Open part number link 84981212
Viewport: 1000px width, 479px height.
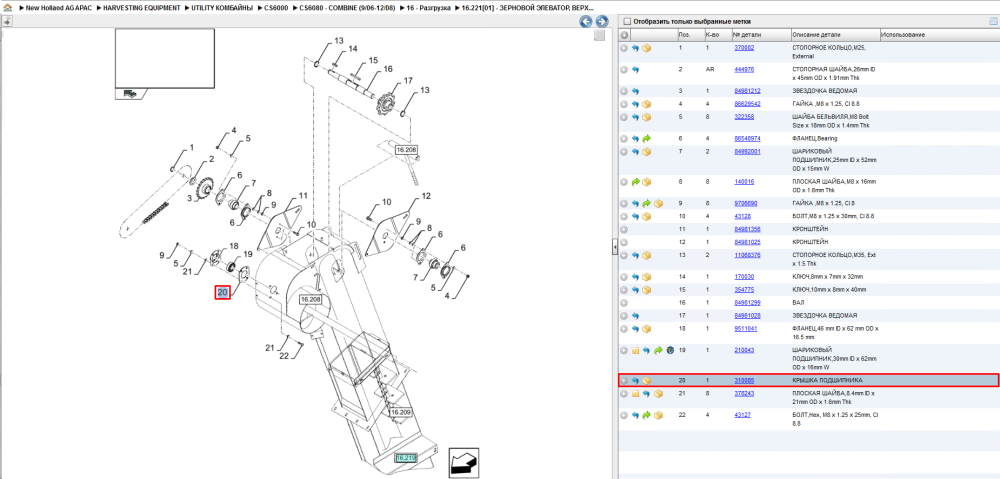pos(747,91)
